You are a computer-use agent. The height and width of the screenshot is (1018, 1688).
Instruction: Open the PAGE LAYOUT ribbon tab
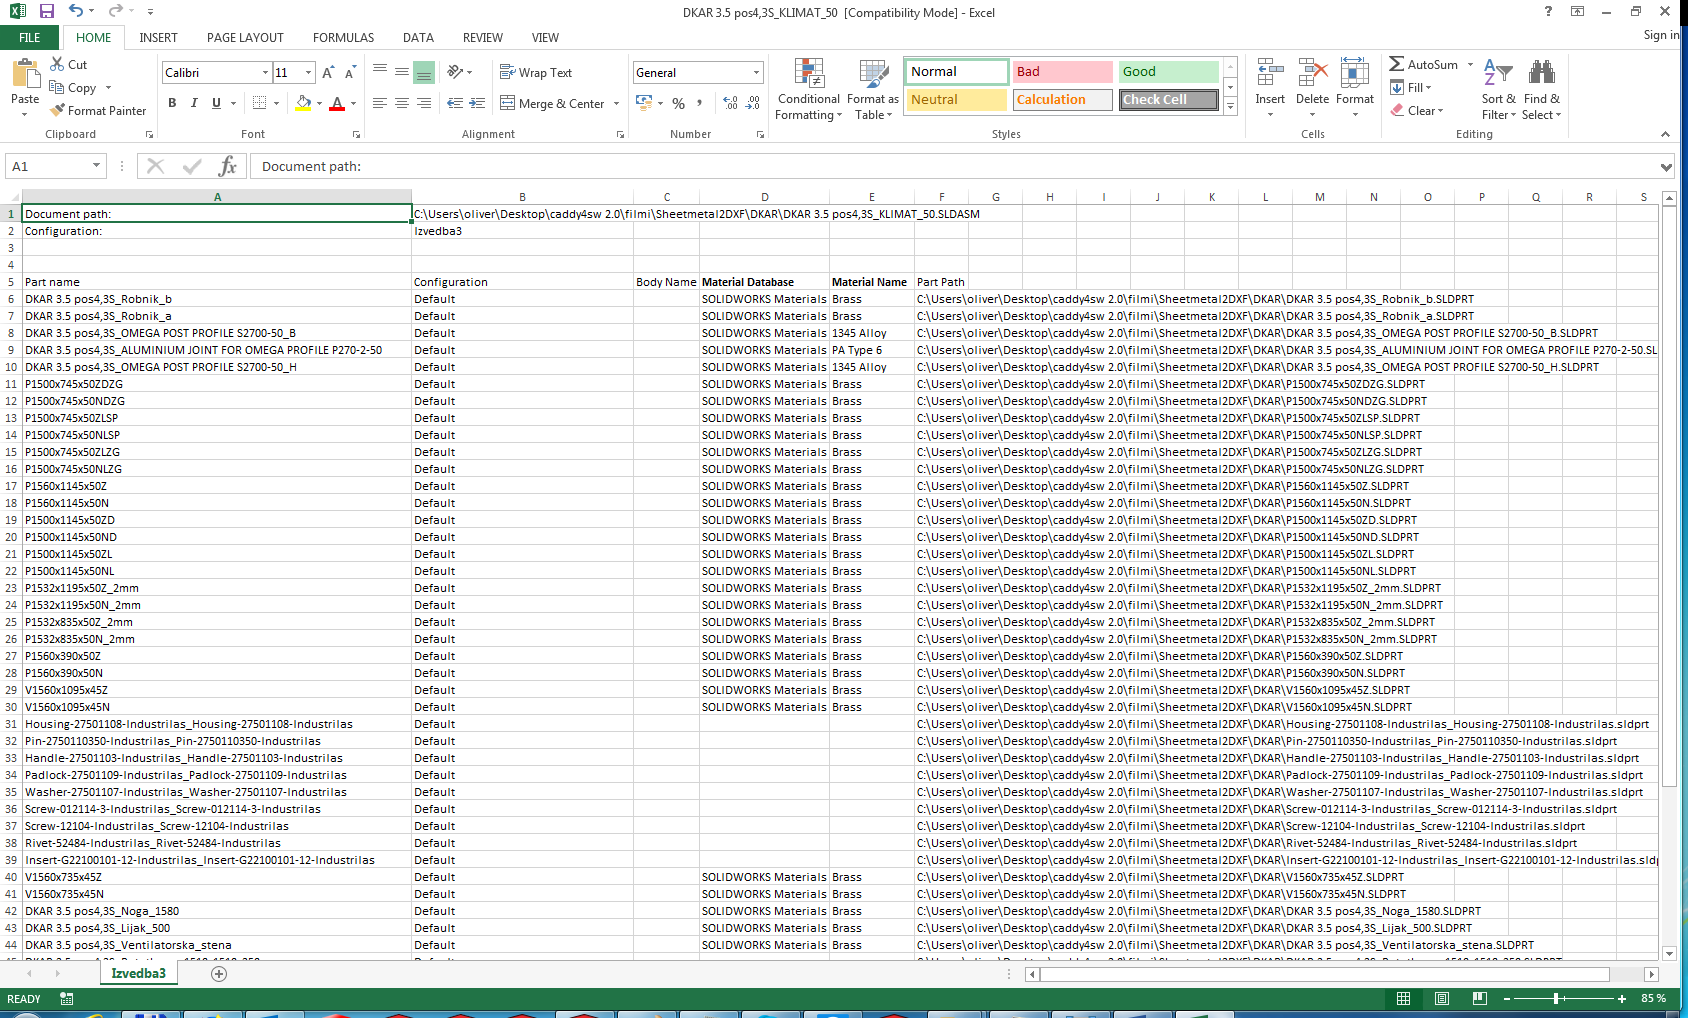tap(245, 38)
